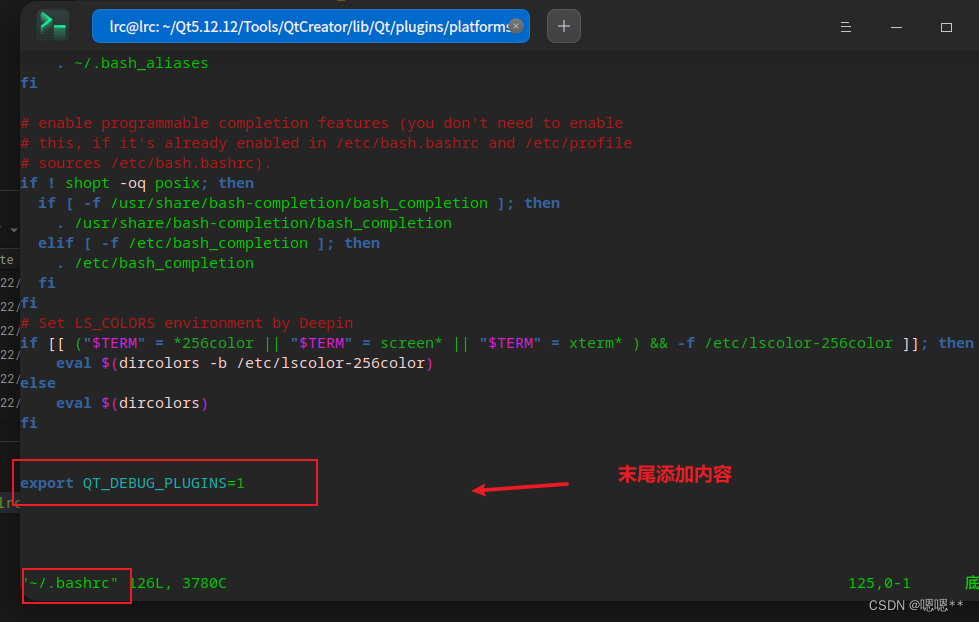Click the '~/.bashrc' filename in status line
The width and height of the screenshot is (979, 622).
click(70, 583)
